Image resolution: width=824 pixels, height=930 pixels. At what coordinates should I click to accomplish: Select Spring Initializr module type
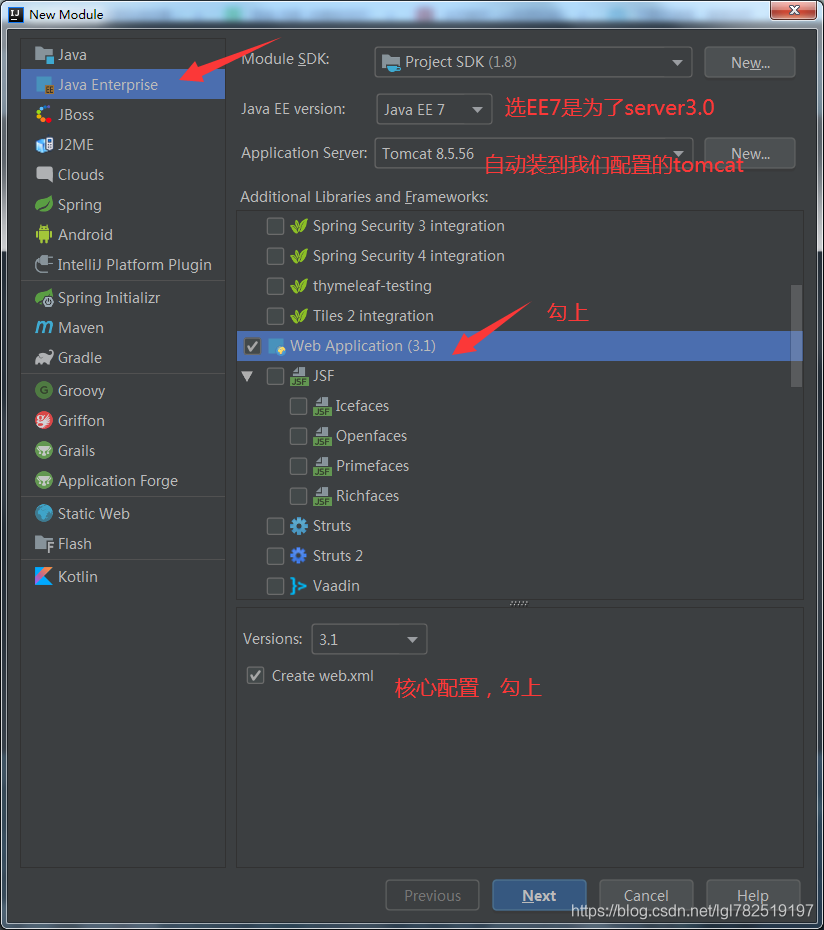click(123, 298)
